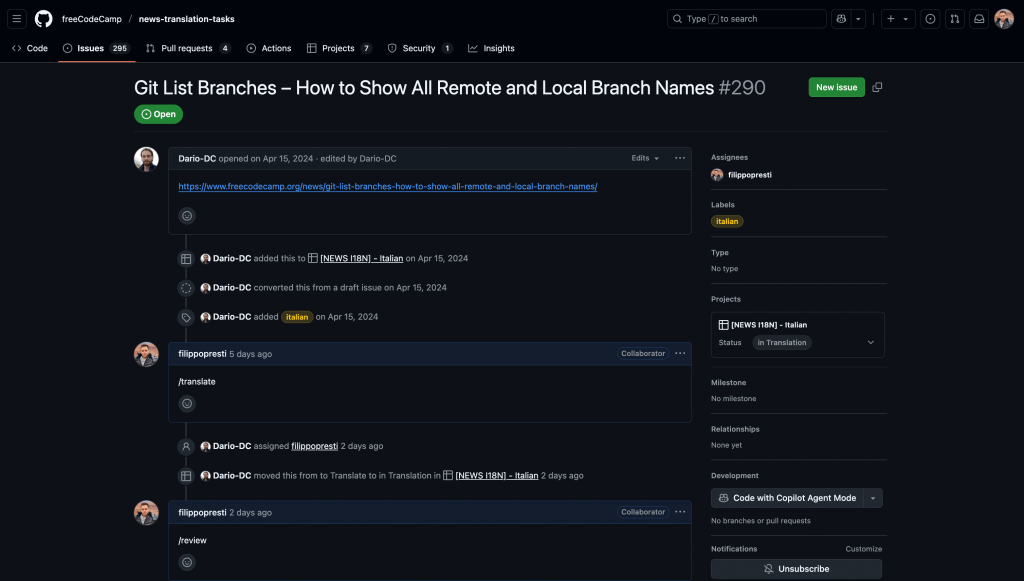Open global issues icon in header

[931, 19]
